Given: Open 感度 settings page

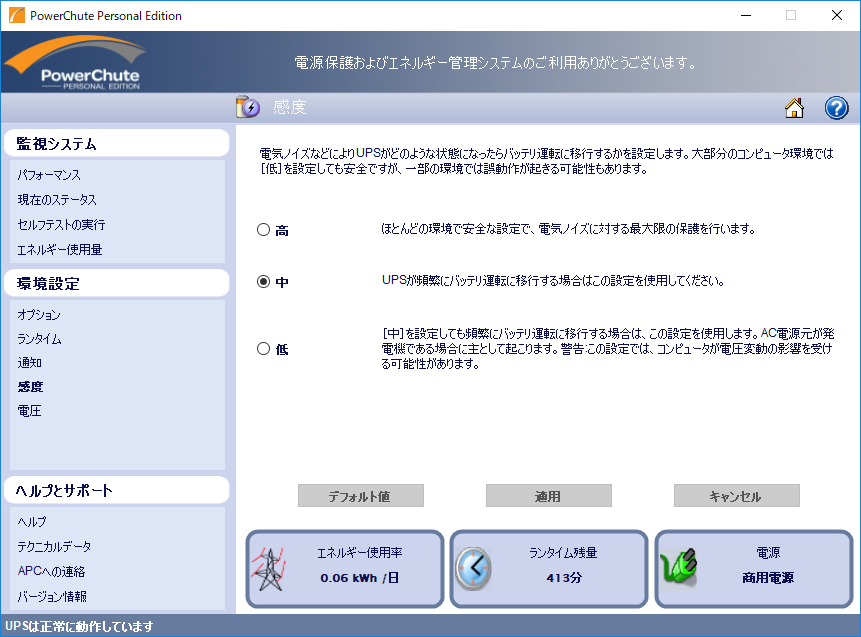Looking at the screenshot, I should click(30, 387).
